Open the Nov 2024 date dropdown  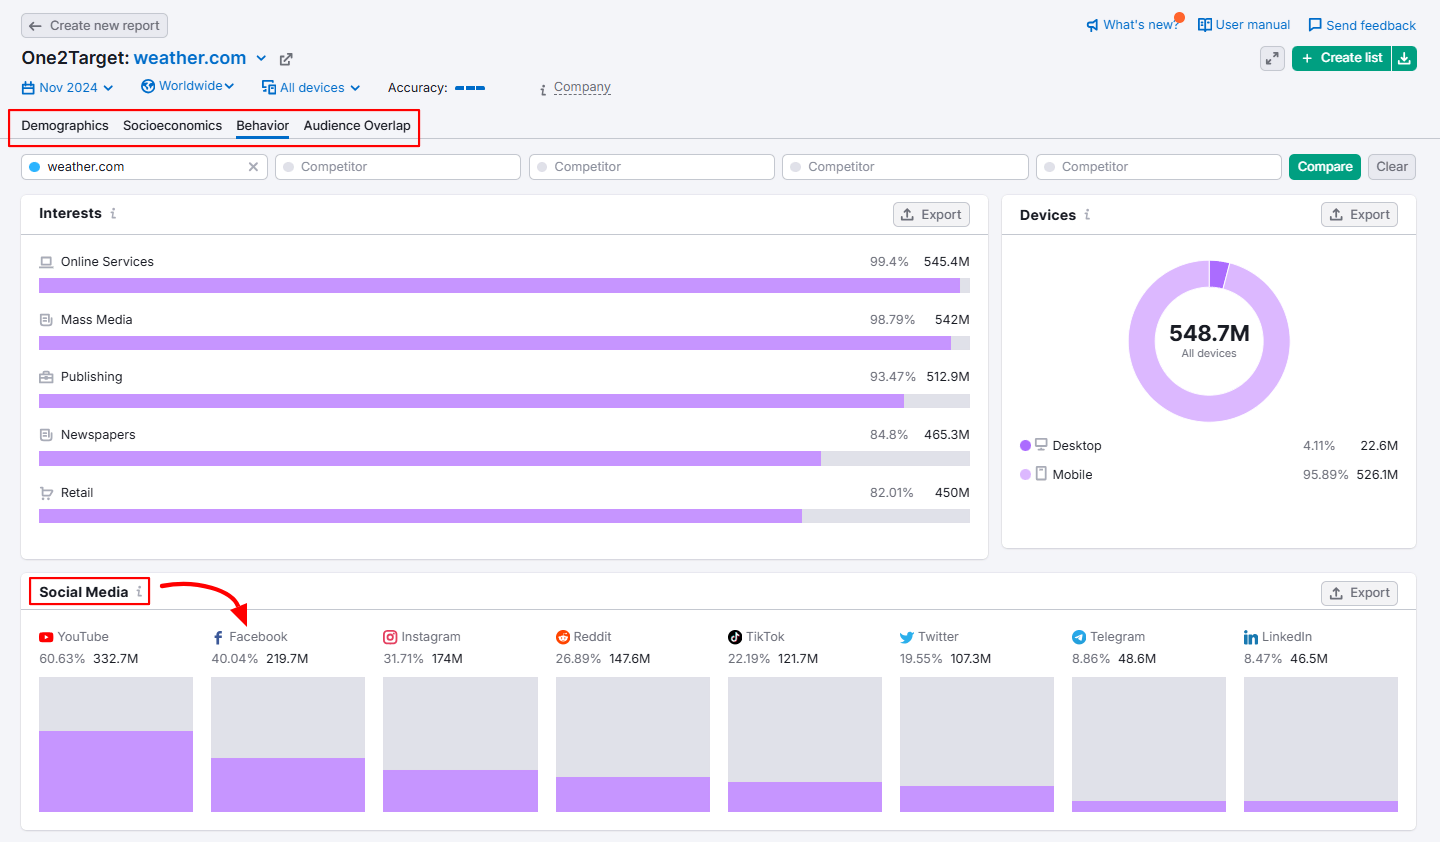(x=68, y=88)
